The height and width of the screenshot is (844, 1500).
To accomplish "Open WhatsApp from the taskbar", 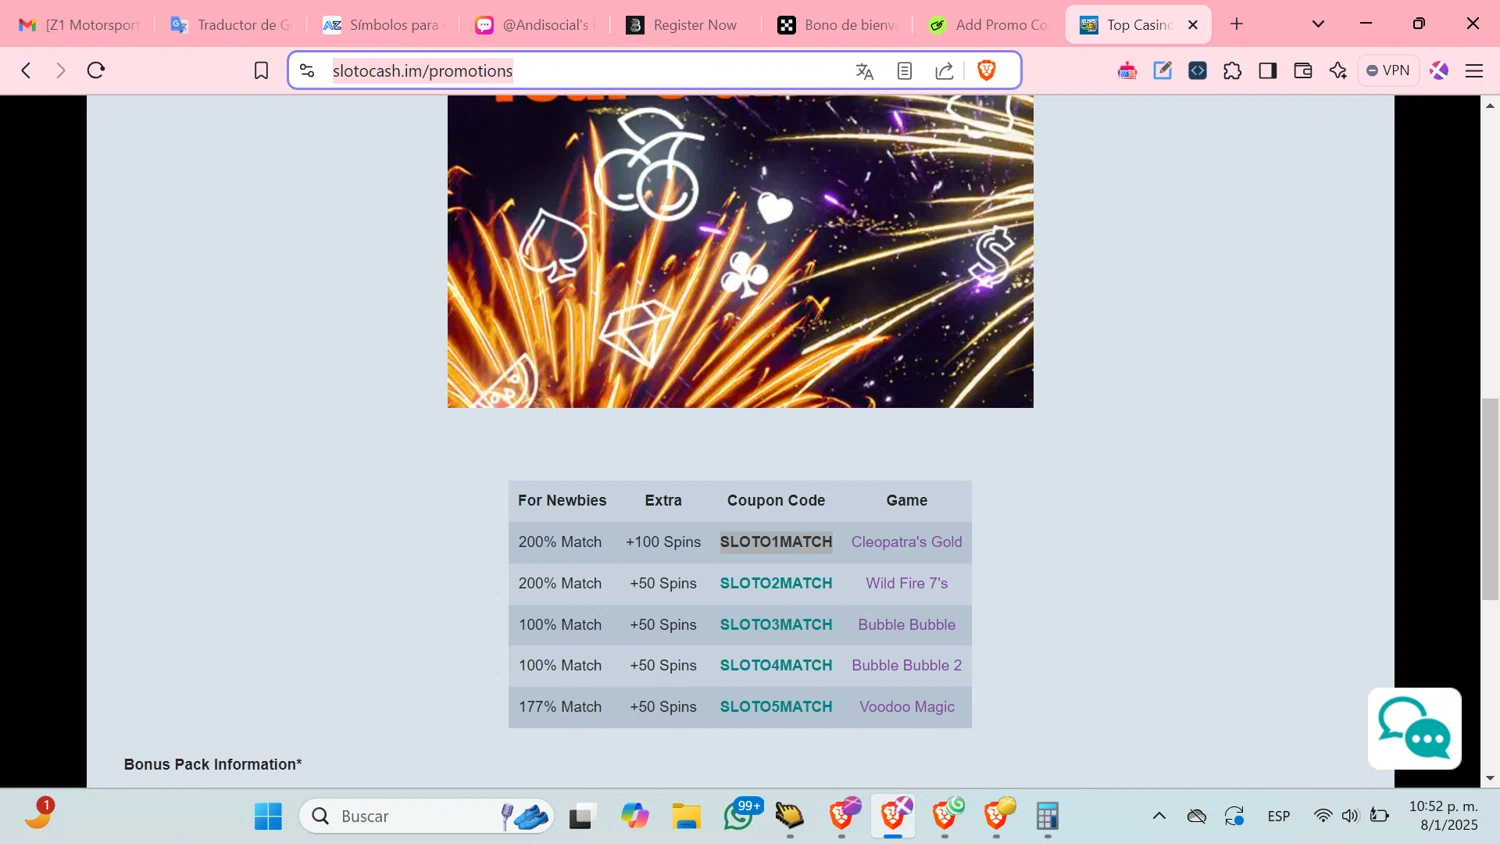I will click(x=740, y=816).
